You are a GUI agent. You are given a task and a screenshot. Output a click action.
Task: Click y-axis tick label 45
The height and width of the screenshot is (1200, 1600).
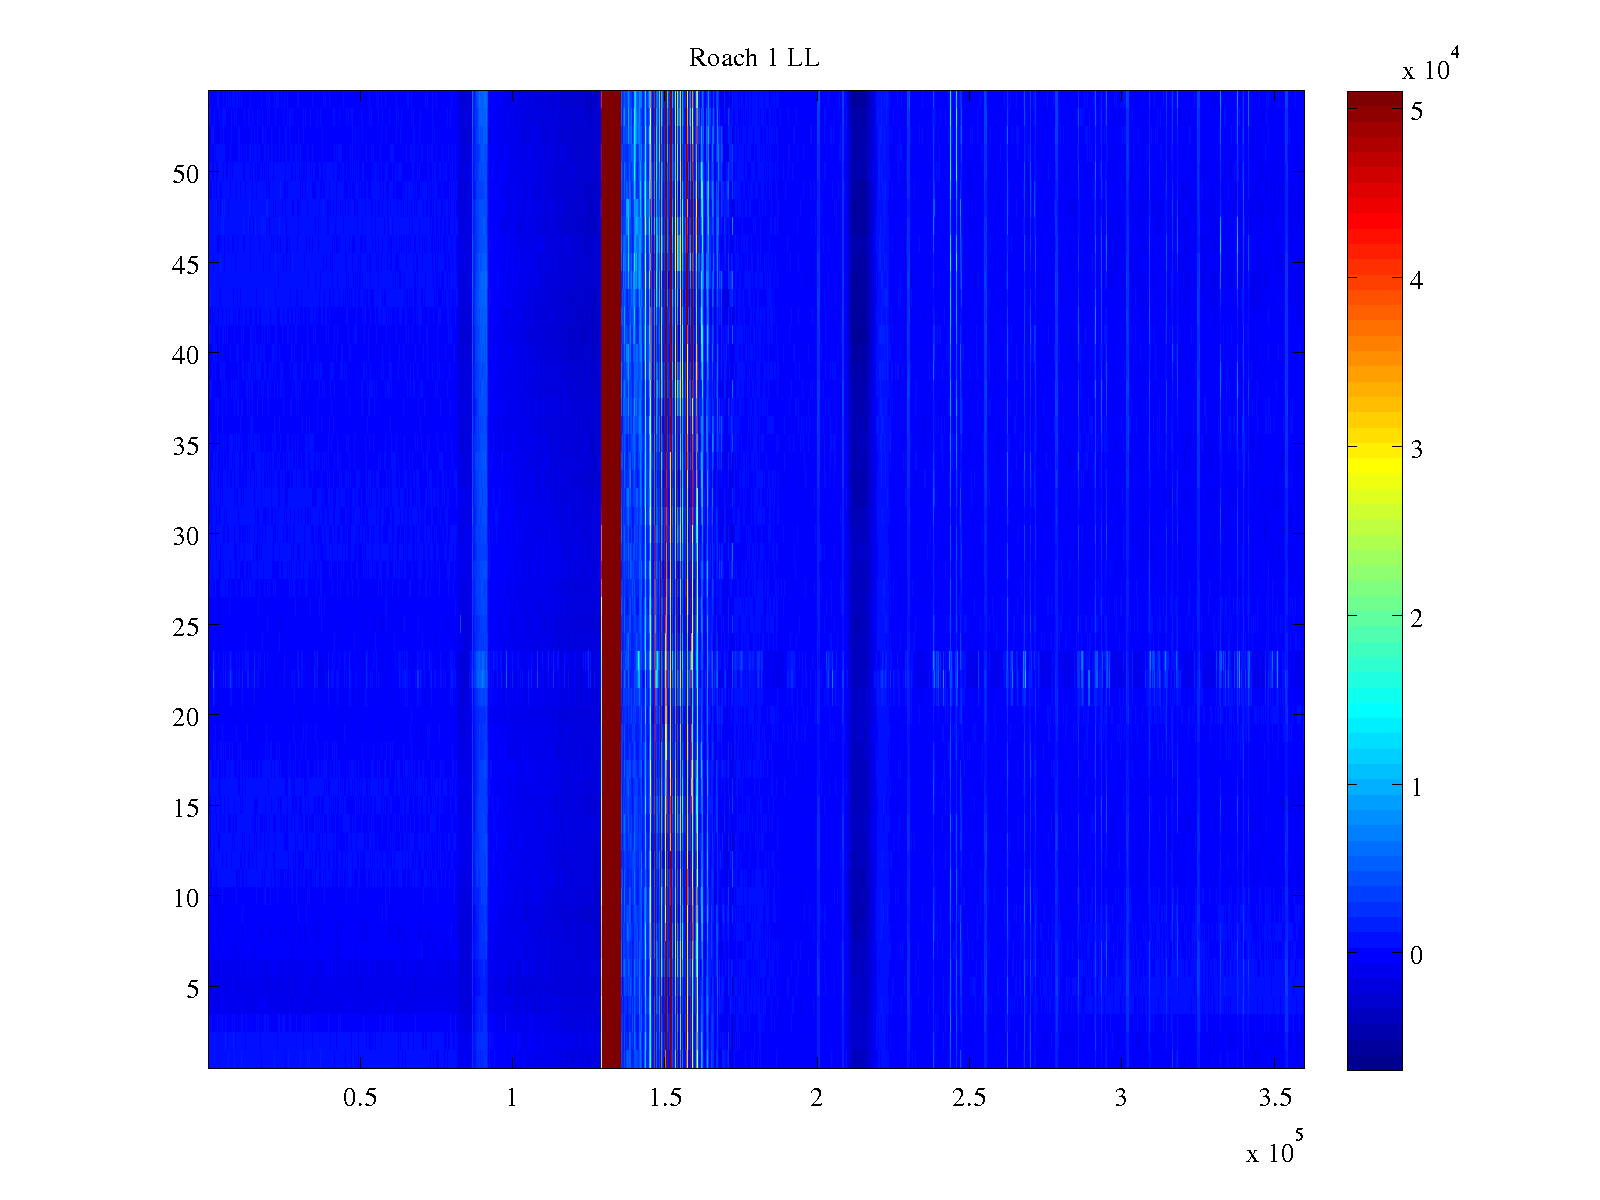click(186, 264)
